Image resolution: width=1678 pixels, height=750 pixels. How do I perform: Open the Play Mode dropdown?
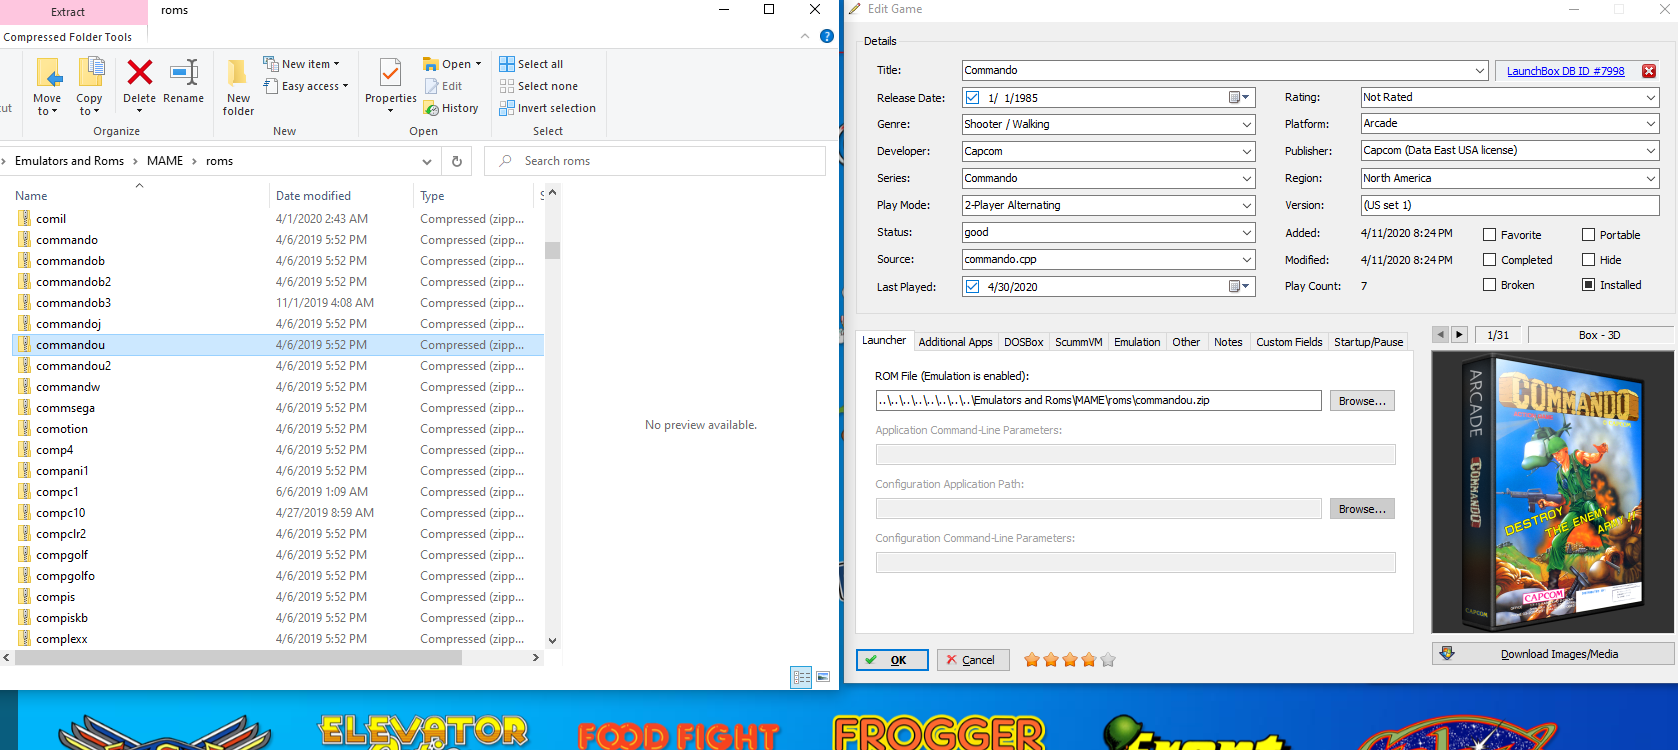(x=1247, y=206)
